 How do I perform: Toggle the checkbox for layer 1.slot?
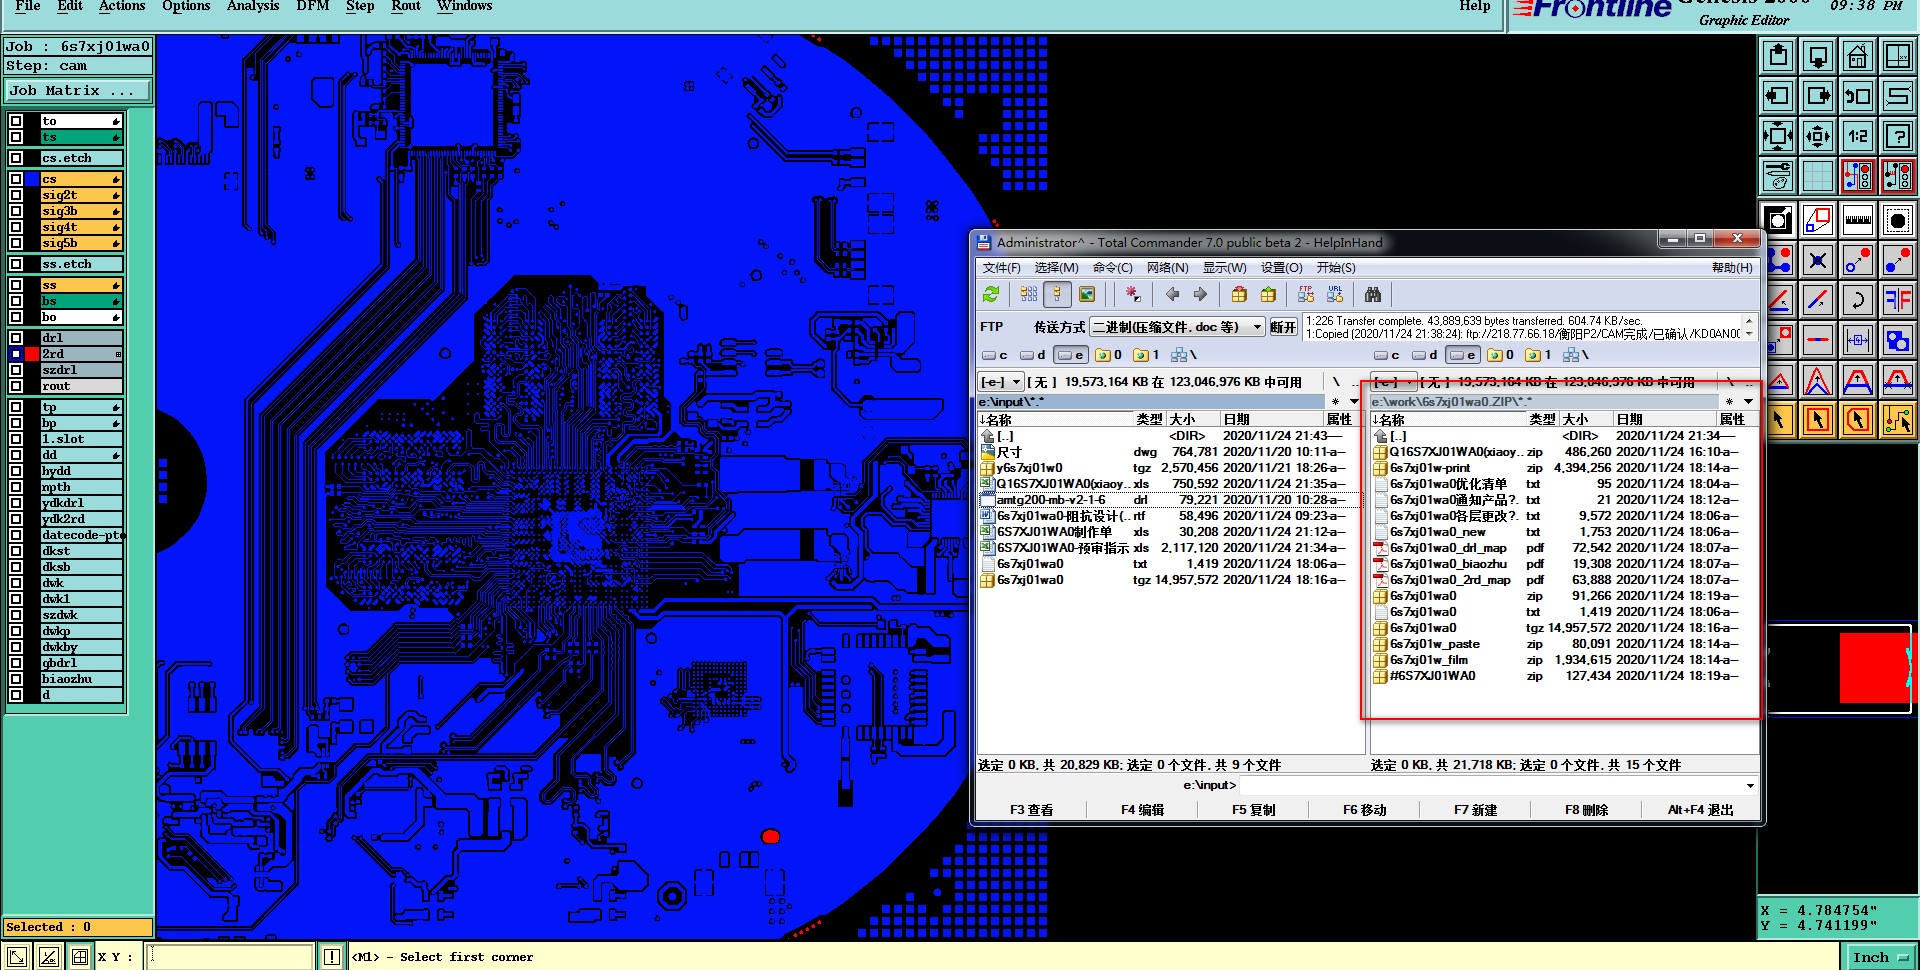click(x=16, y=439)
